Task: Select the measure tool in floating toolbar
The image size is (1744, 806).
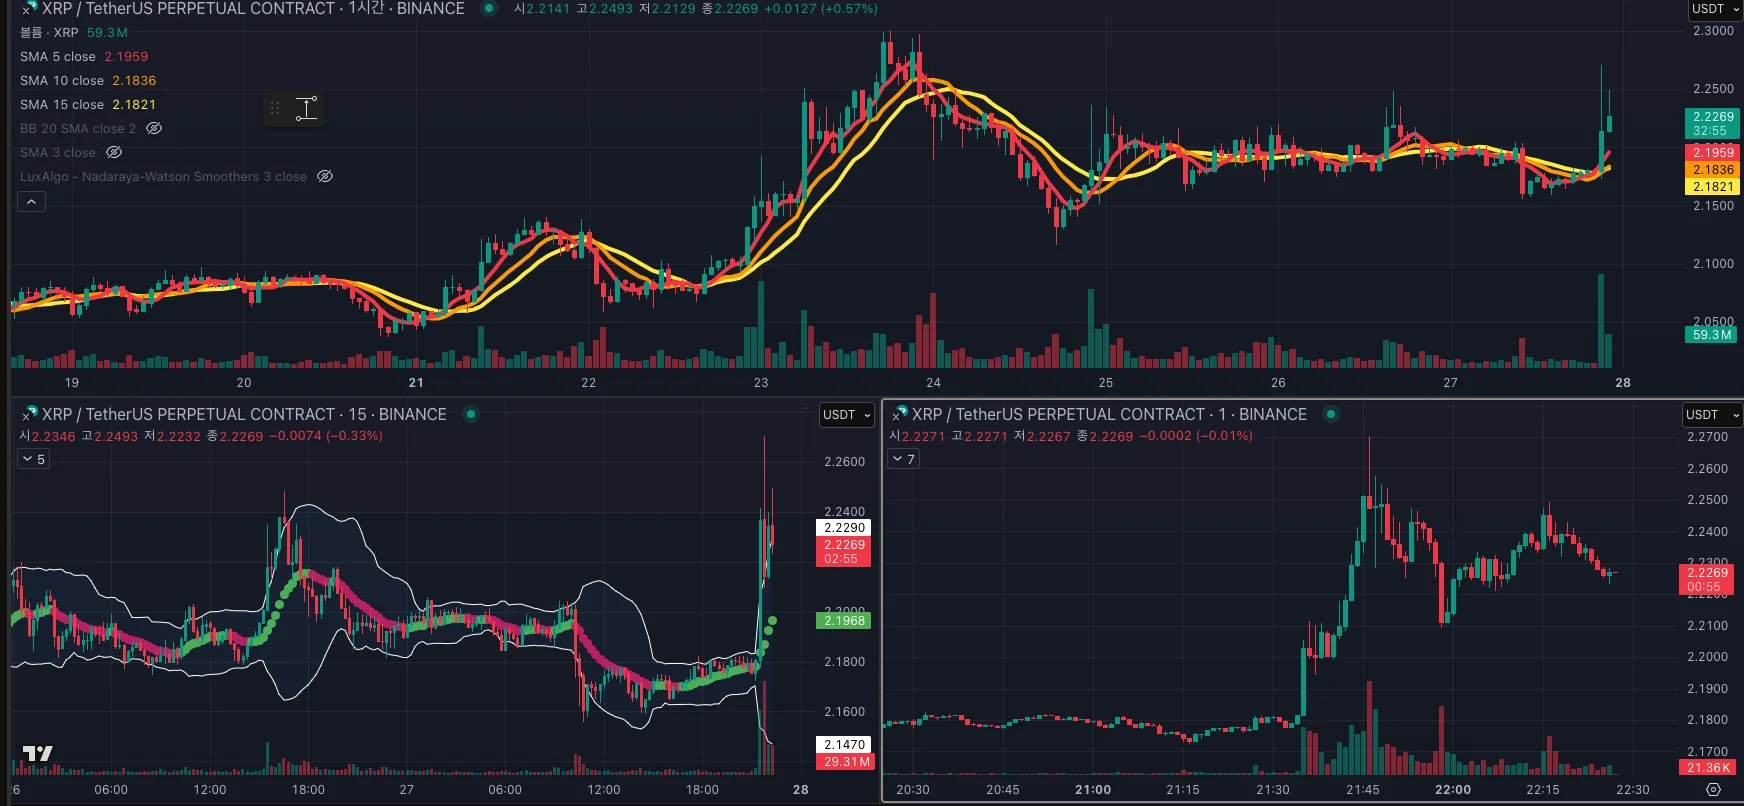Action: coord(307,108)
